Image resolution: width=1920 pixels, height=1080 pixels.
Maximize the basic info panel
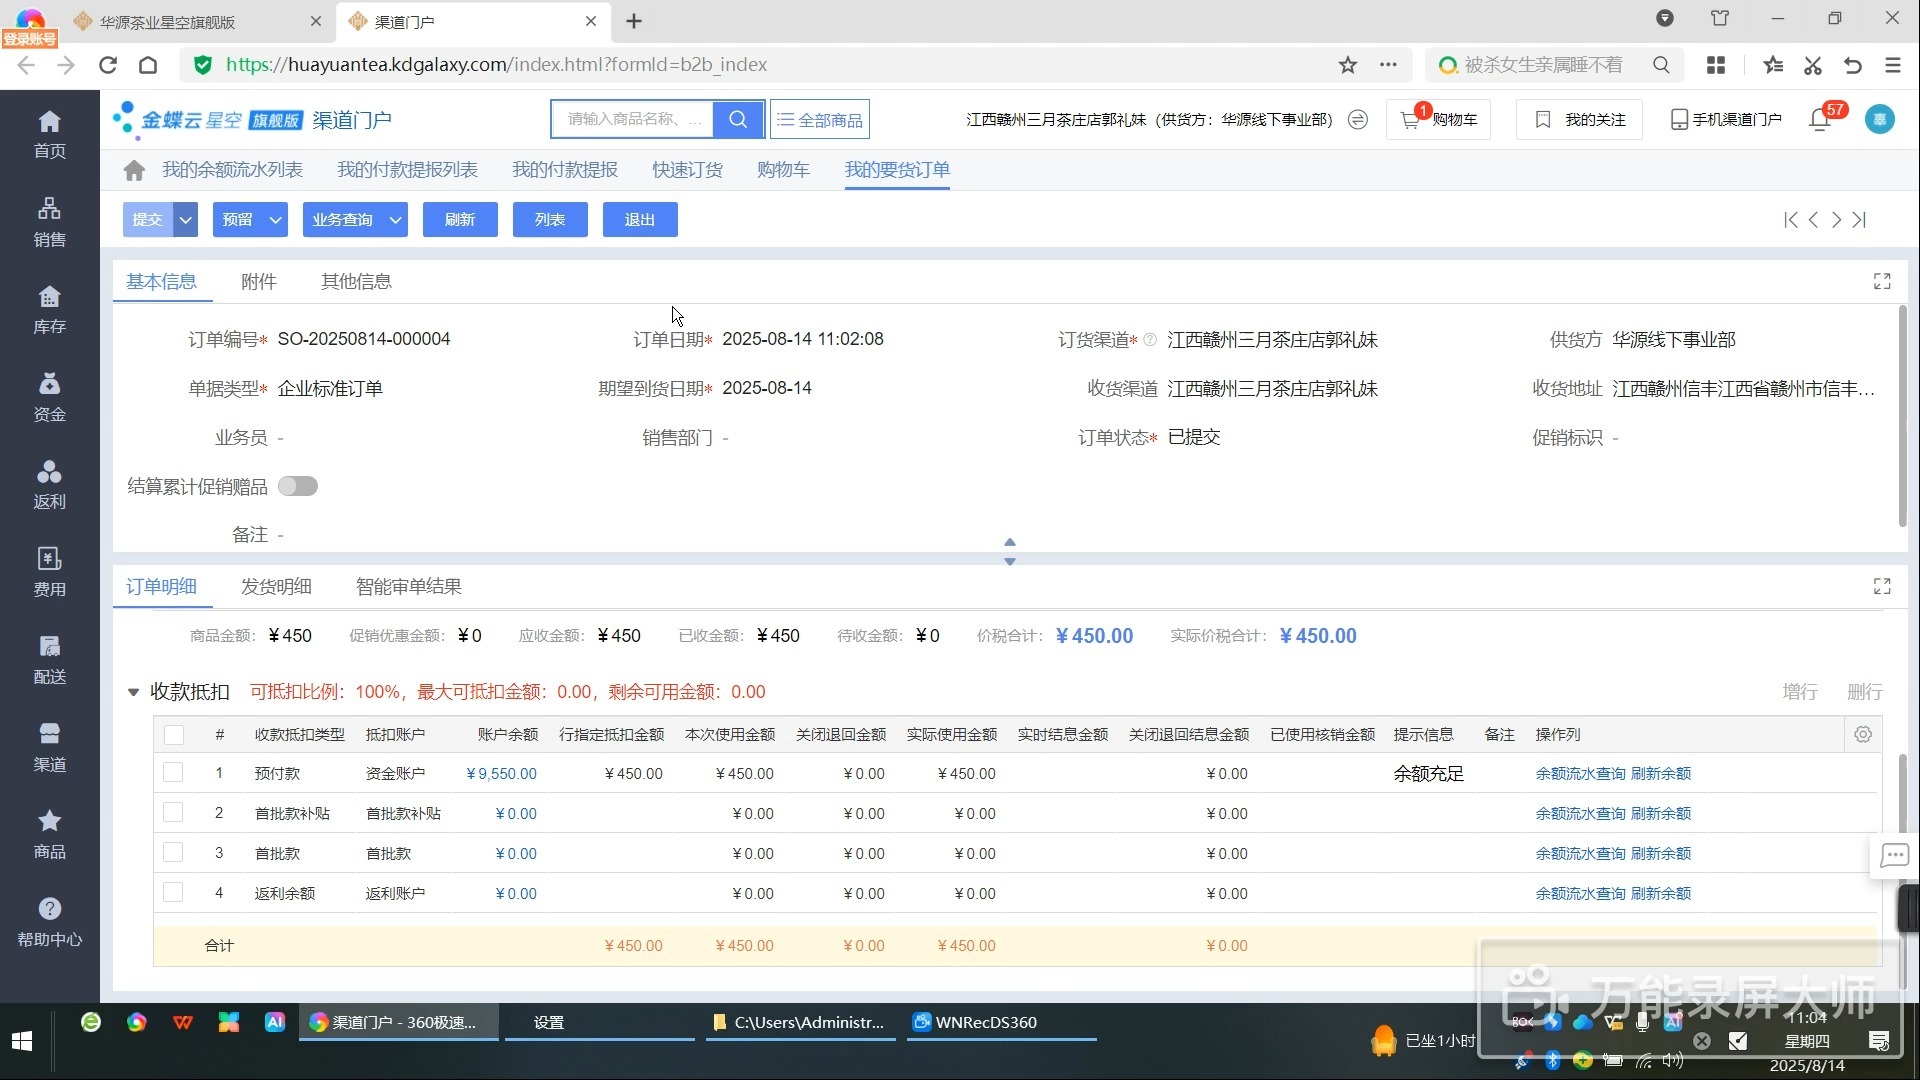[1882, 282]
